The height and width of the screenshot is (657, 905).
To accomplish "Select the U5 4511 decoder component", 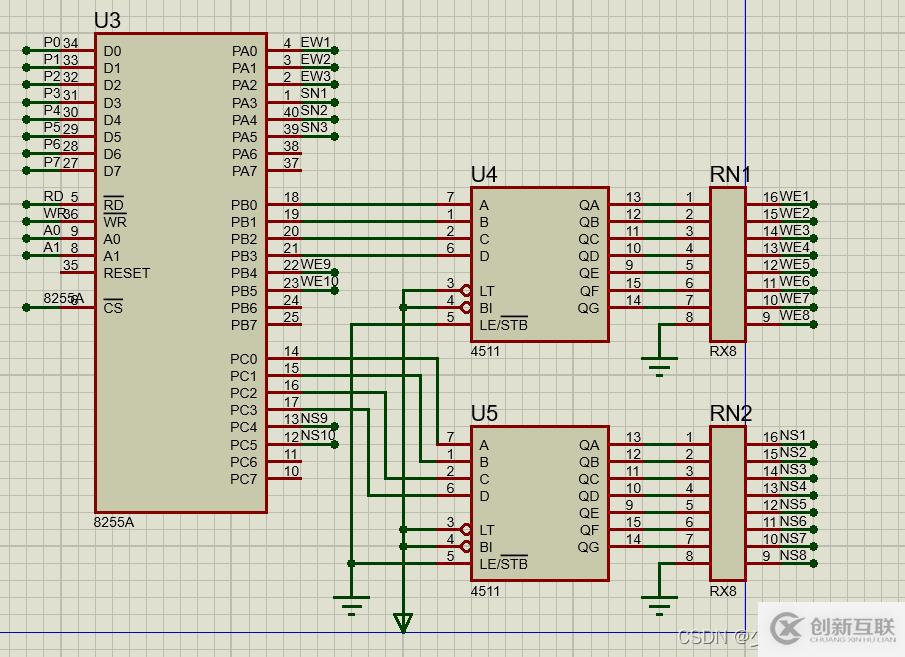I will [x=540, y=503].
